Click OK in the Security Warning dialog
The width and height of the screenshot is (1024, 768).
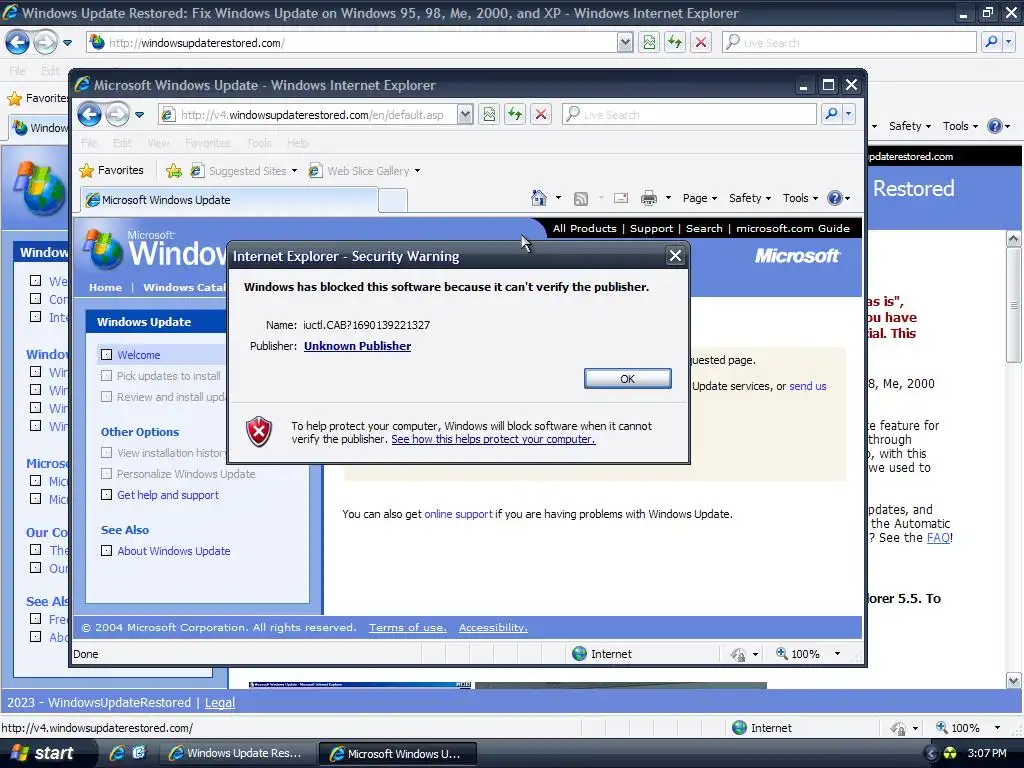point(627,379)
